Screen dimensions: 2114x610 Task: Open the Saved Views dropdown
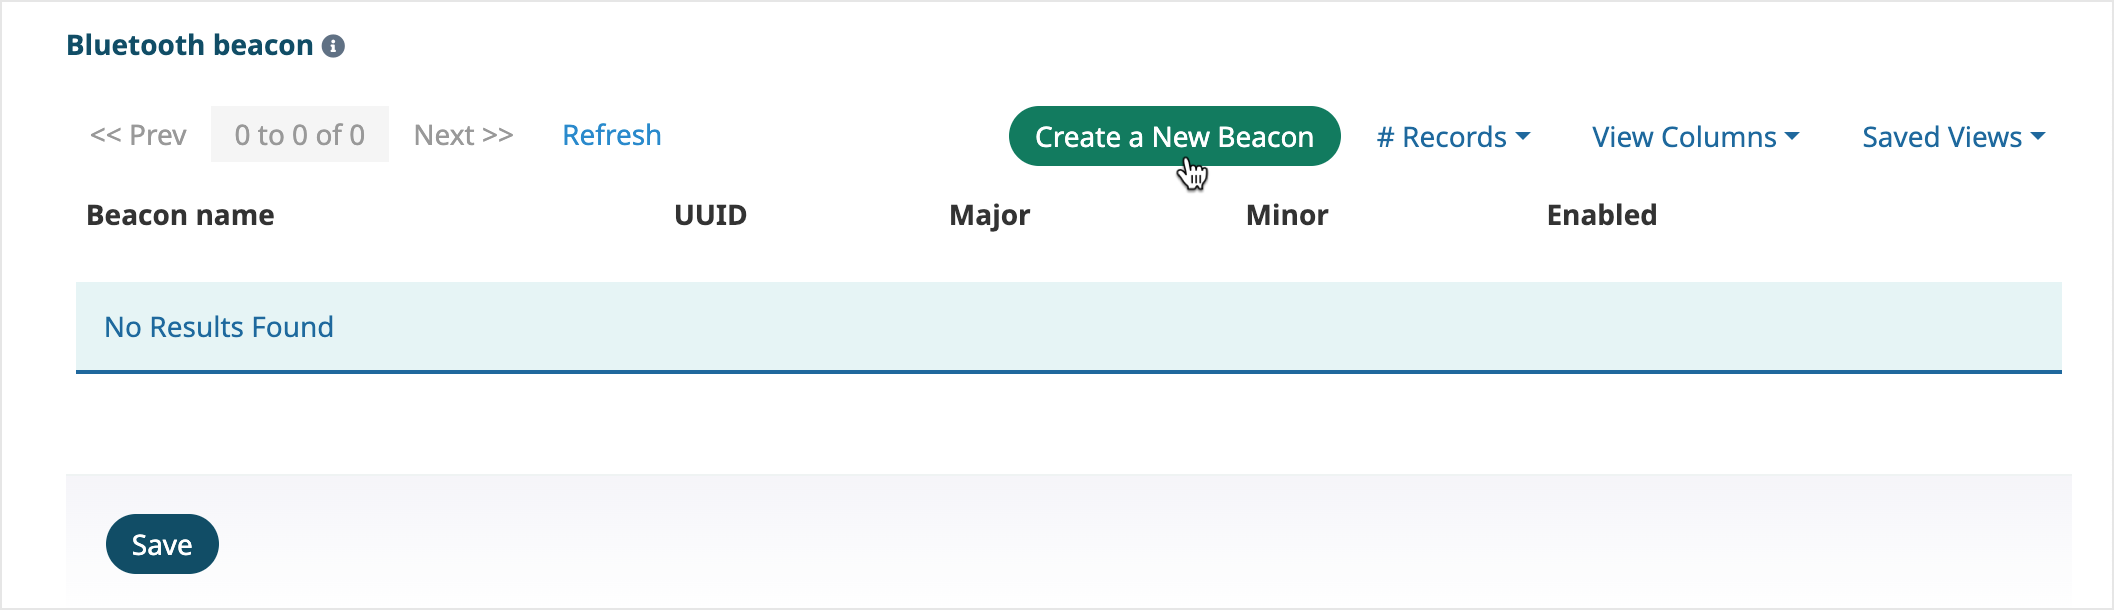[1953, 137]
